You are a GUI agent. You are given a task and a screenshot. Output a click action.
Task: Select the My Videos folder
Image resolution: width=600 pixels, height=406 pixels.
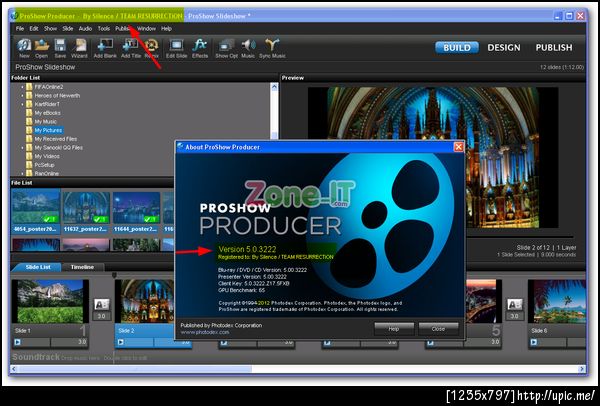click(x=47, y=157)
